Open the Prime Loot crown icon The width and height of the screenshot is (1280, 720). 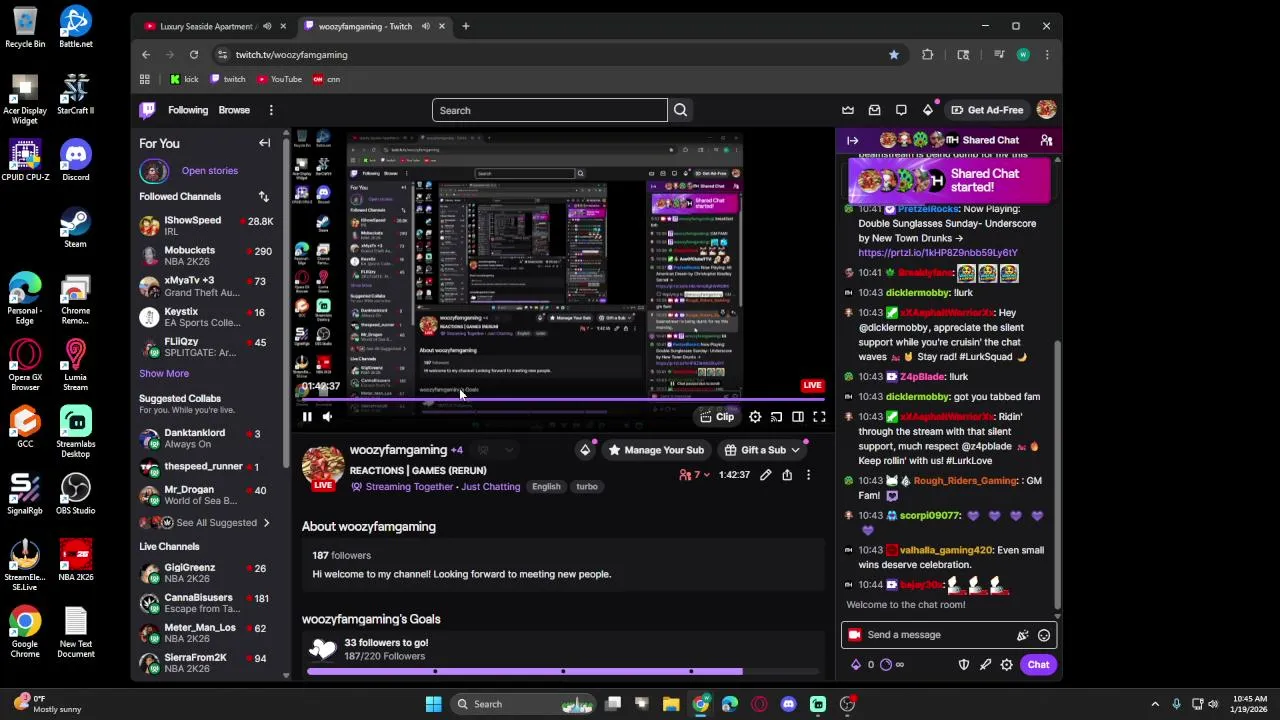tap(848, 110)
